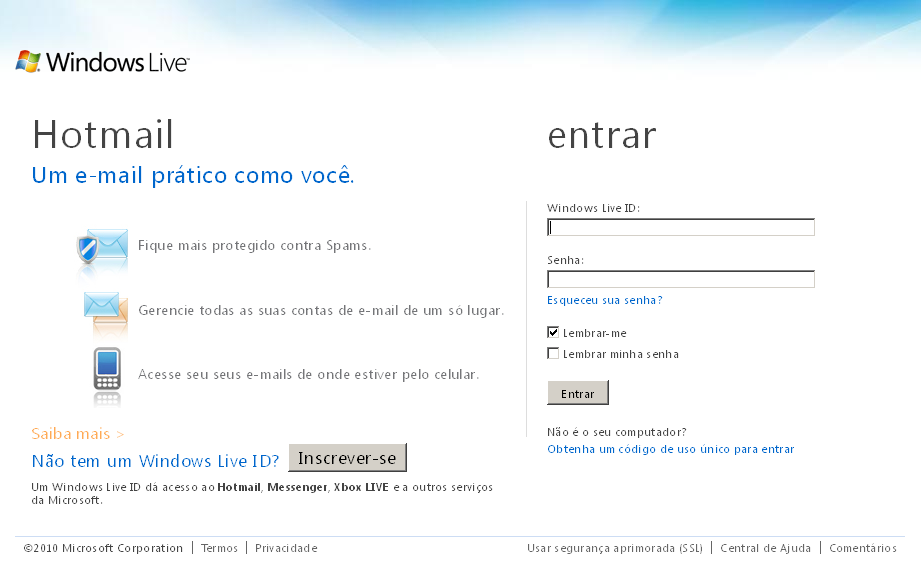Uncheck the Lembrar-me checkbox
This screenshot has height=573, width=921.
(553, 332)
